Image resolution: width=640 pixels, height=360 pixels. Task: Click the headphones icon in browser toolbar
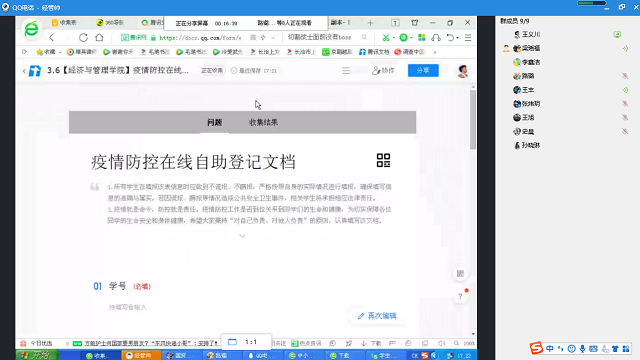(x=436, y=38)
